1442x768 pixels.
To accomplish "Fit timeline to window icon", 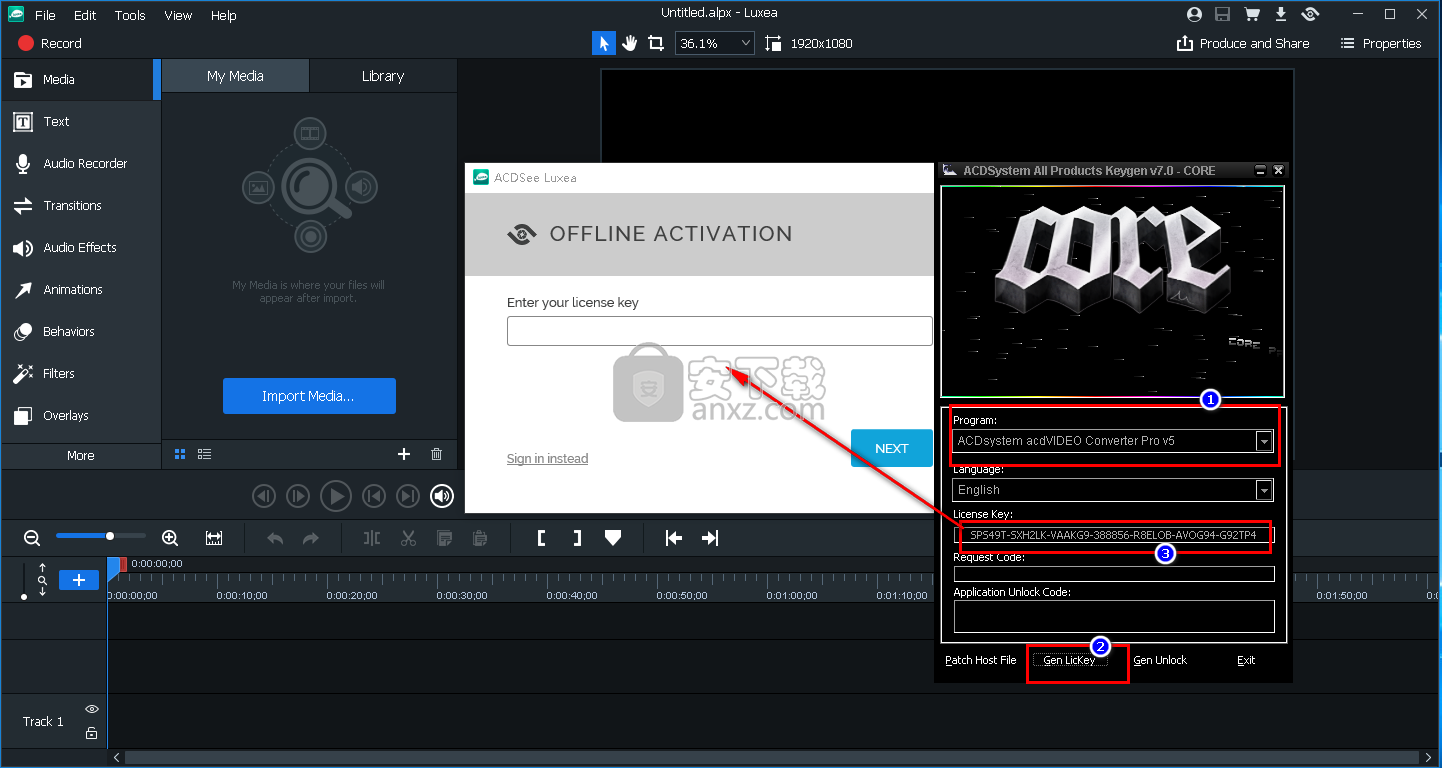I will point(214,538).
